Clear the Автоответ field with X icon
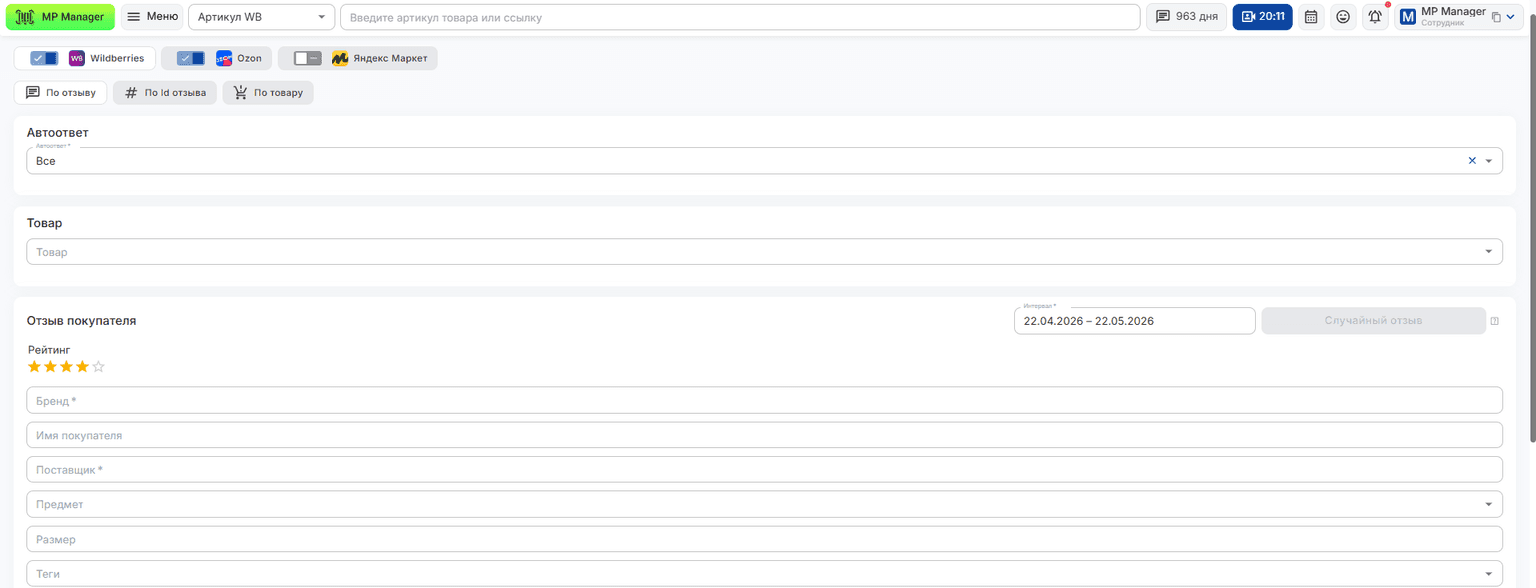This screenshot has width=1536, height=588. [1472, 160]
